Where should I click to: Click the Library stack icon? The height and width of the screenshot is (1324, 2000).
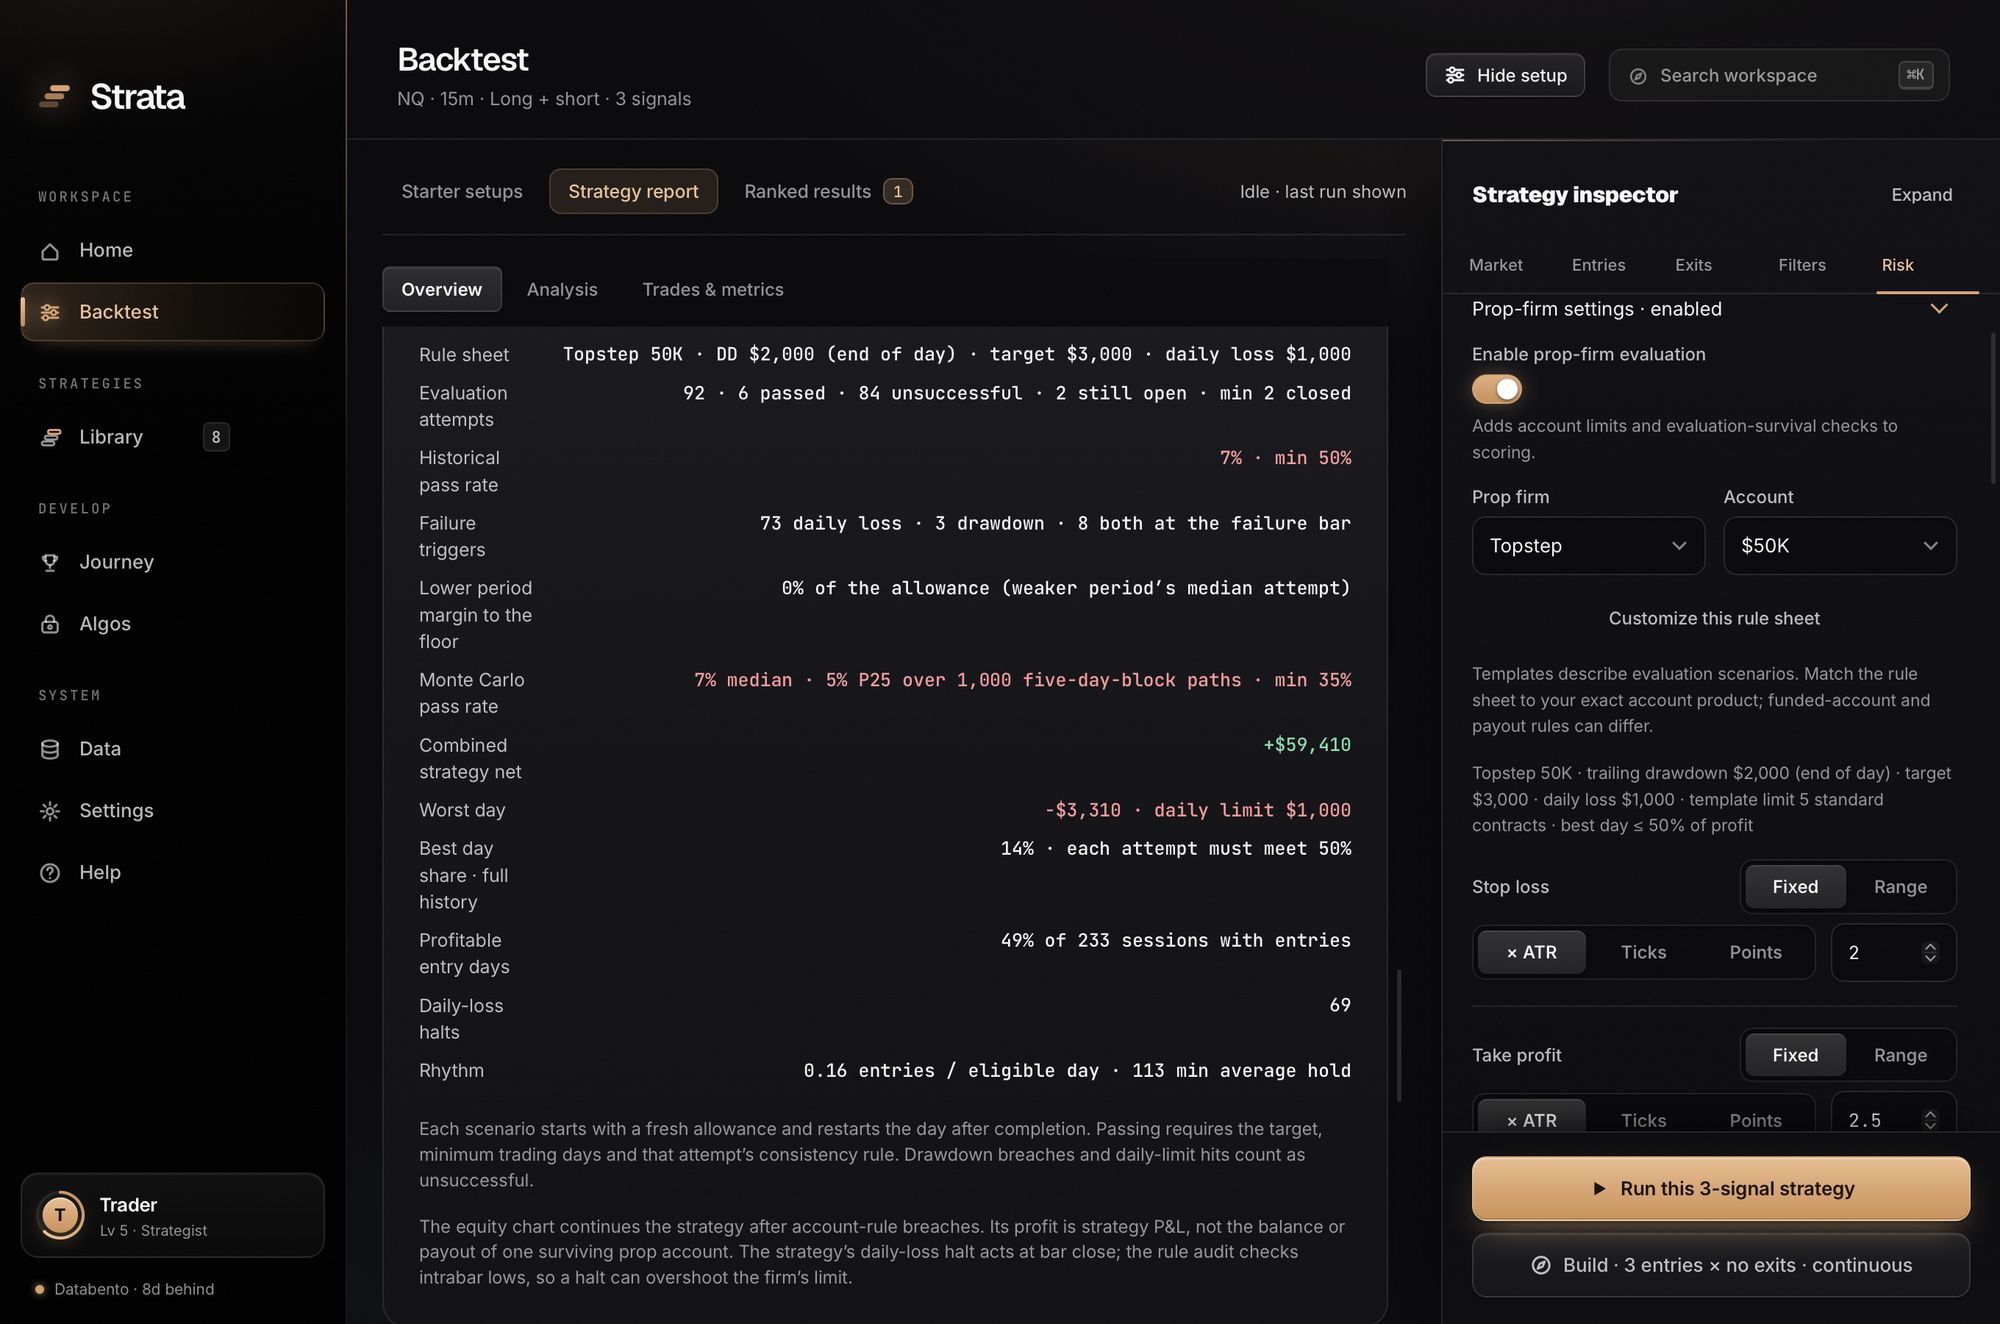pyautogui.click(x=50, y=437)
